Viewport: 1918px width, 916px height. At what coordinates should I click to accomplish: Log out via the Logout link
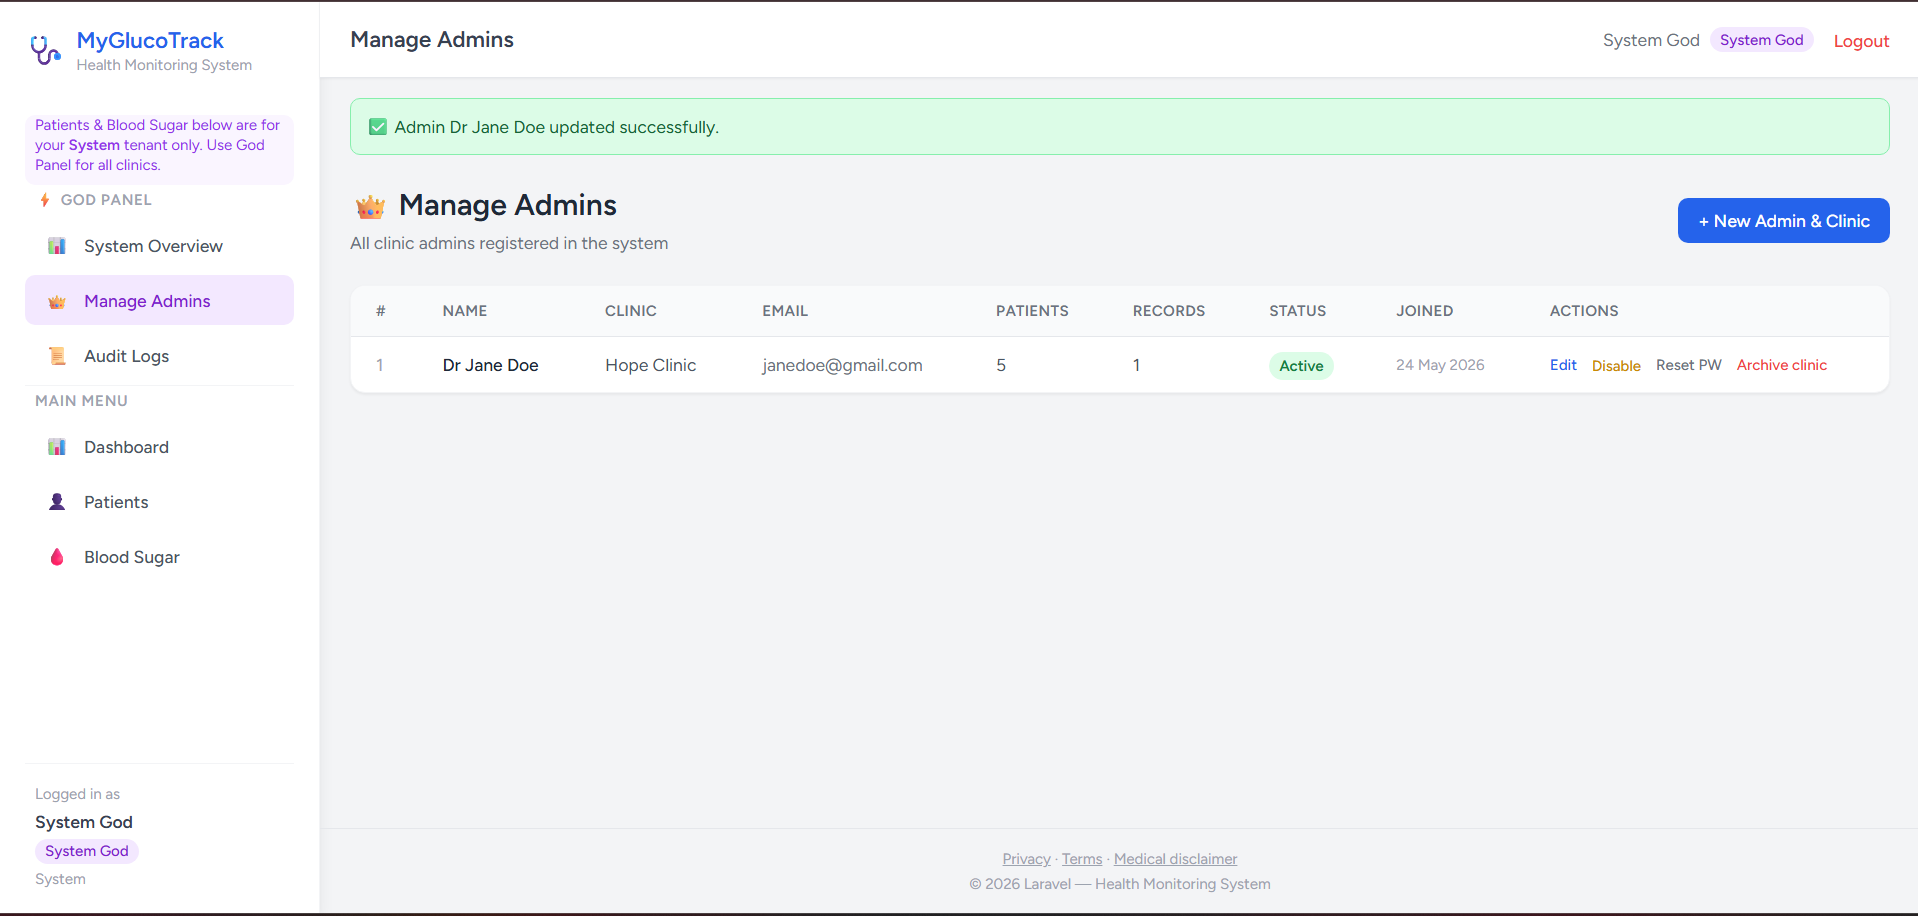point(1861,41)
